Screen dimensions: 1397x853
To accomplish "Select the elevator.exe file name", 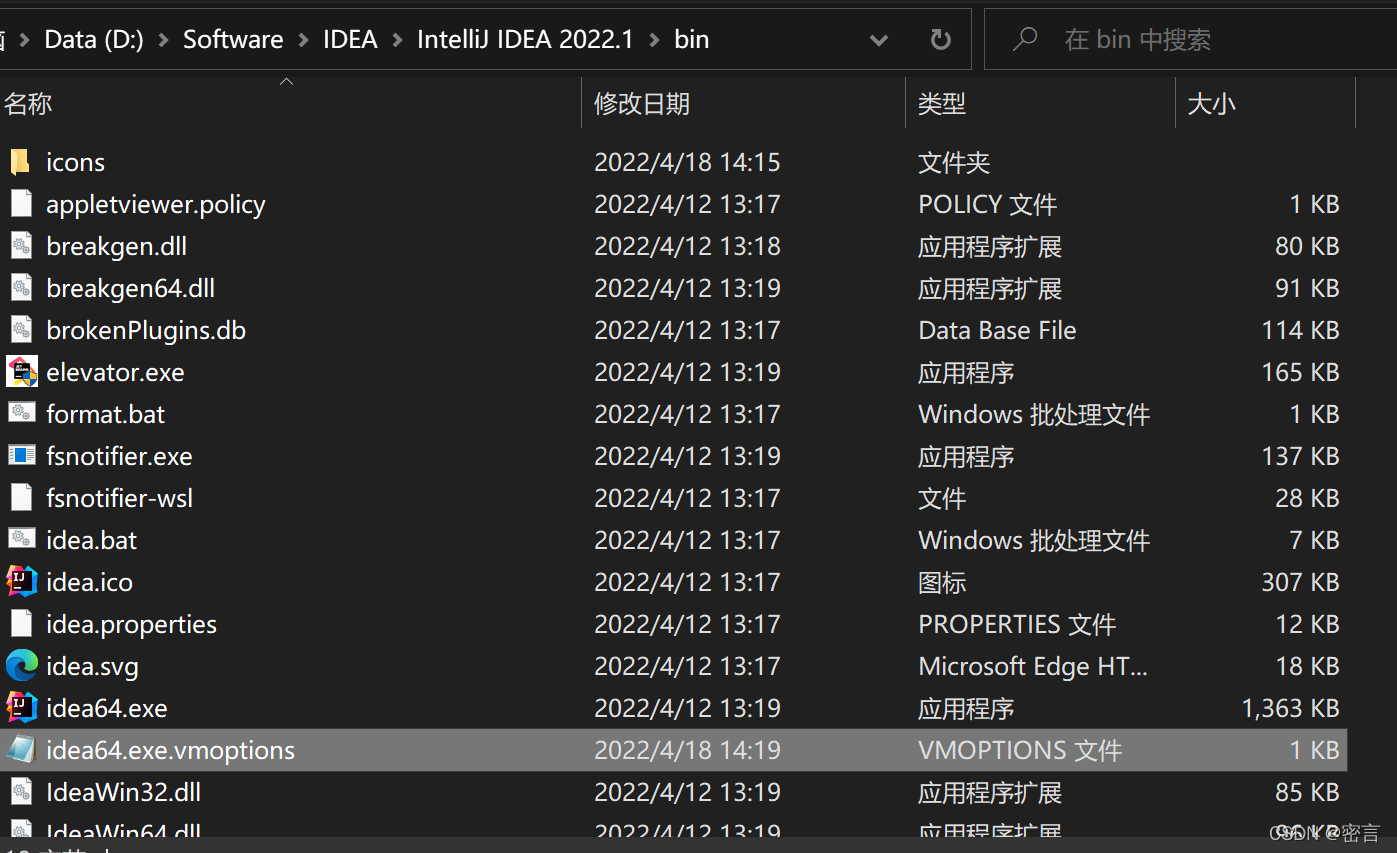I will point(115,372).
